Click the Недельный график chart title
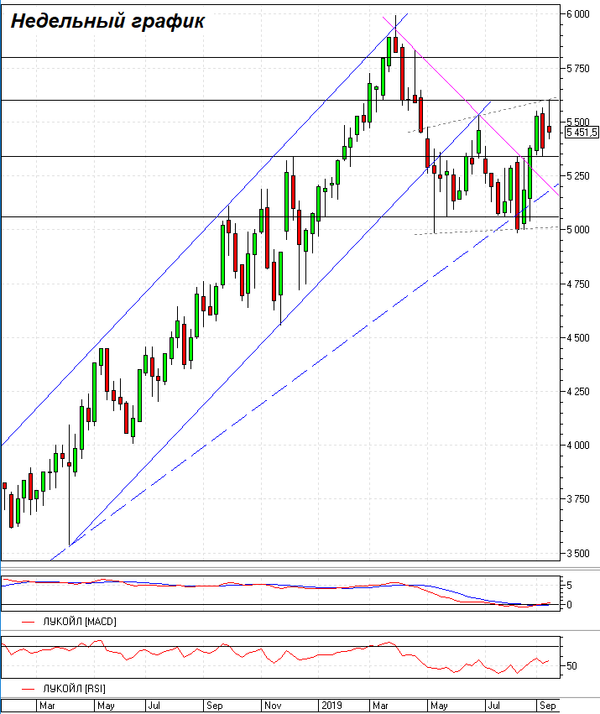This screenshot has height=714, width=600. click(x=107, y=21)
